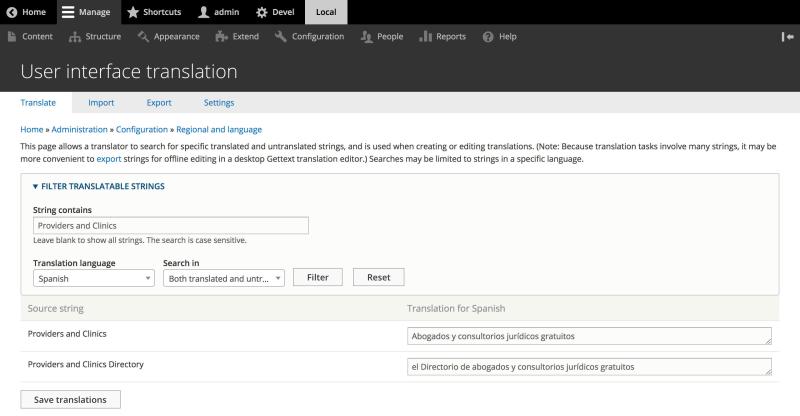Follow the Home breadcrumb link

[x=32, y=130]
